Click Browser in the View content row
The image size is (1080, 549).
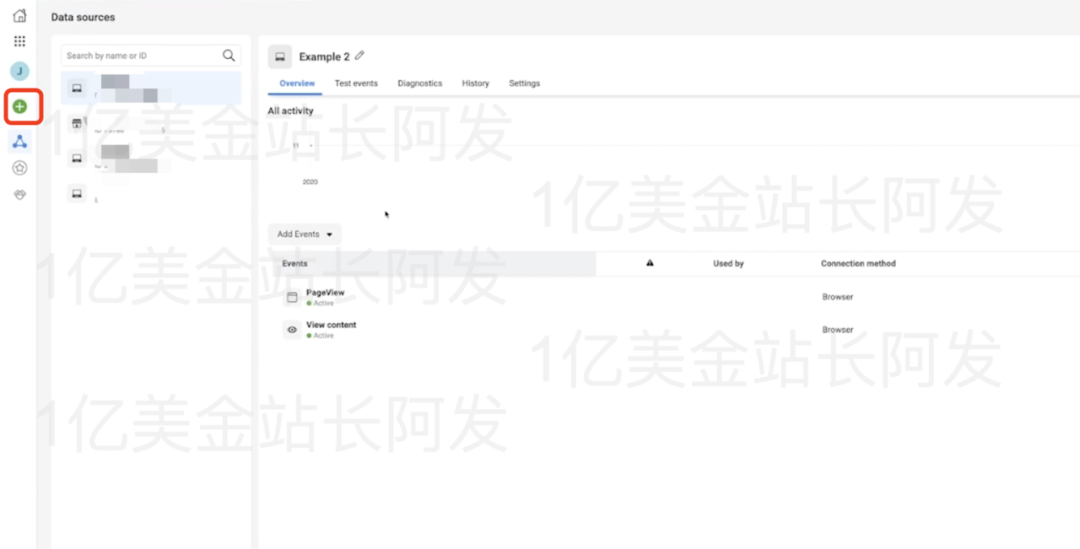coord(838,330)
